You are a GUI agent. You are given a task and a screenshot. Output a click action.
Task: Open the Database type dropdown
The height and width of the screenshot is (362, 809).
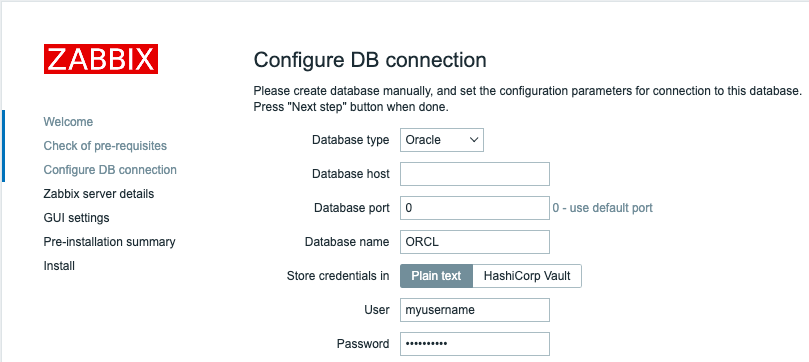coord(442,140)
